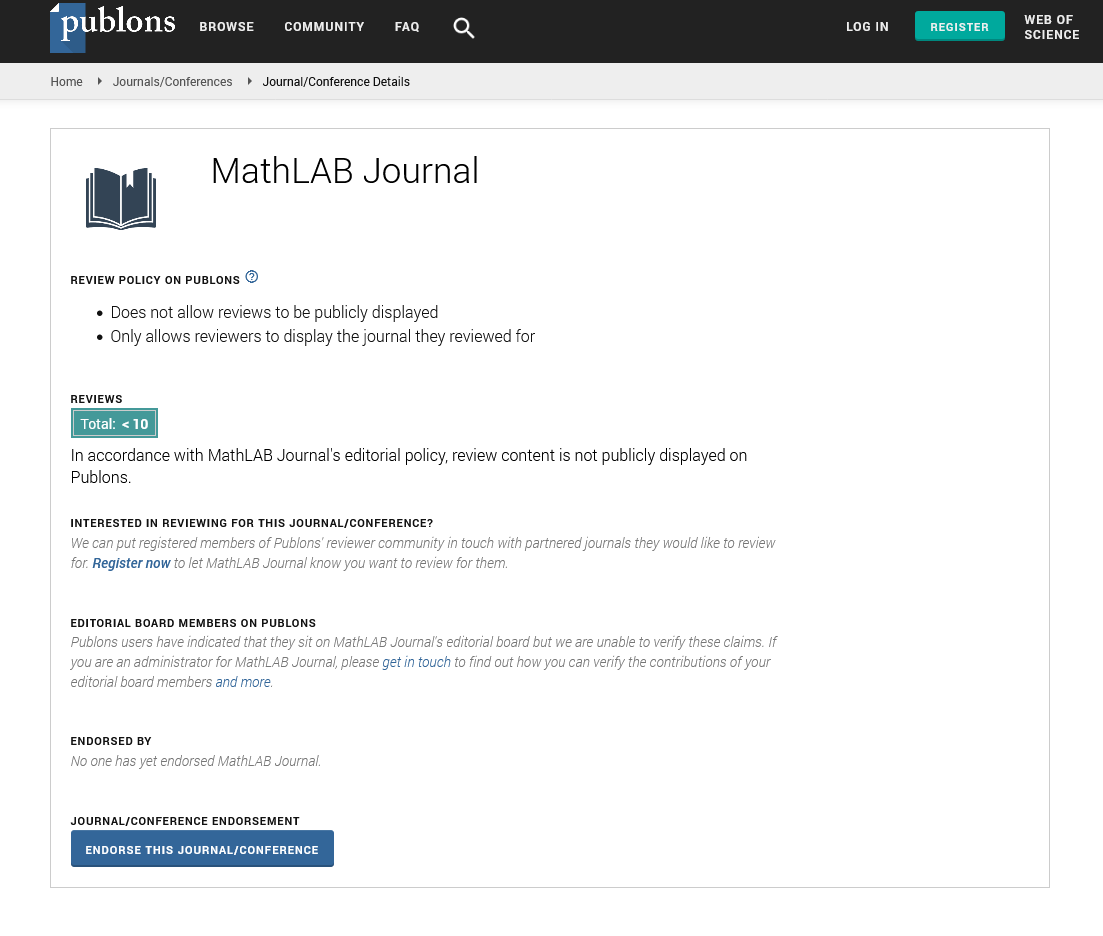
Task: Click the Register now link
Action: [131, 563]
